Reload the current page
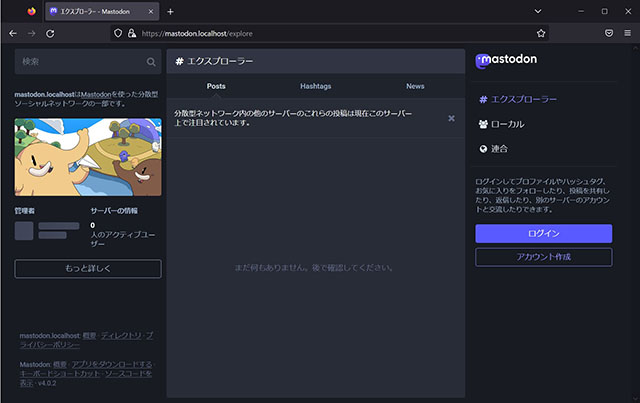 [50, 33]
